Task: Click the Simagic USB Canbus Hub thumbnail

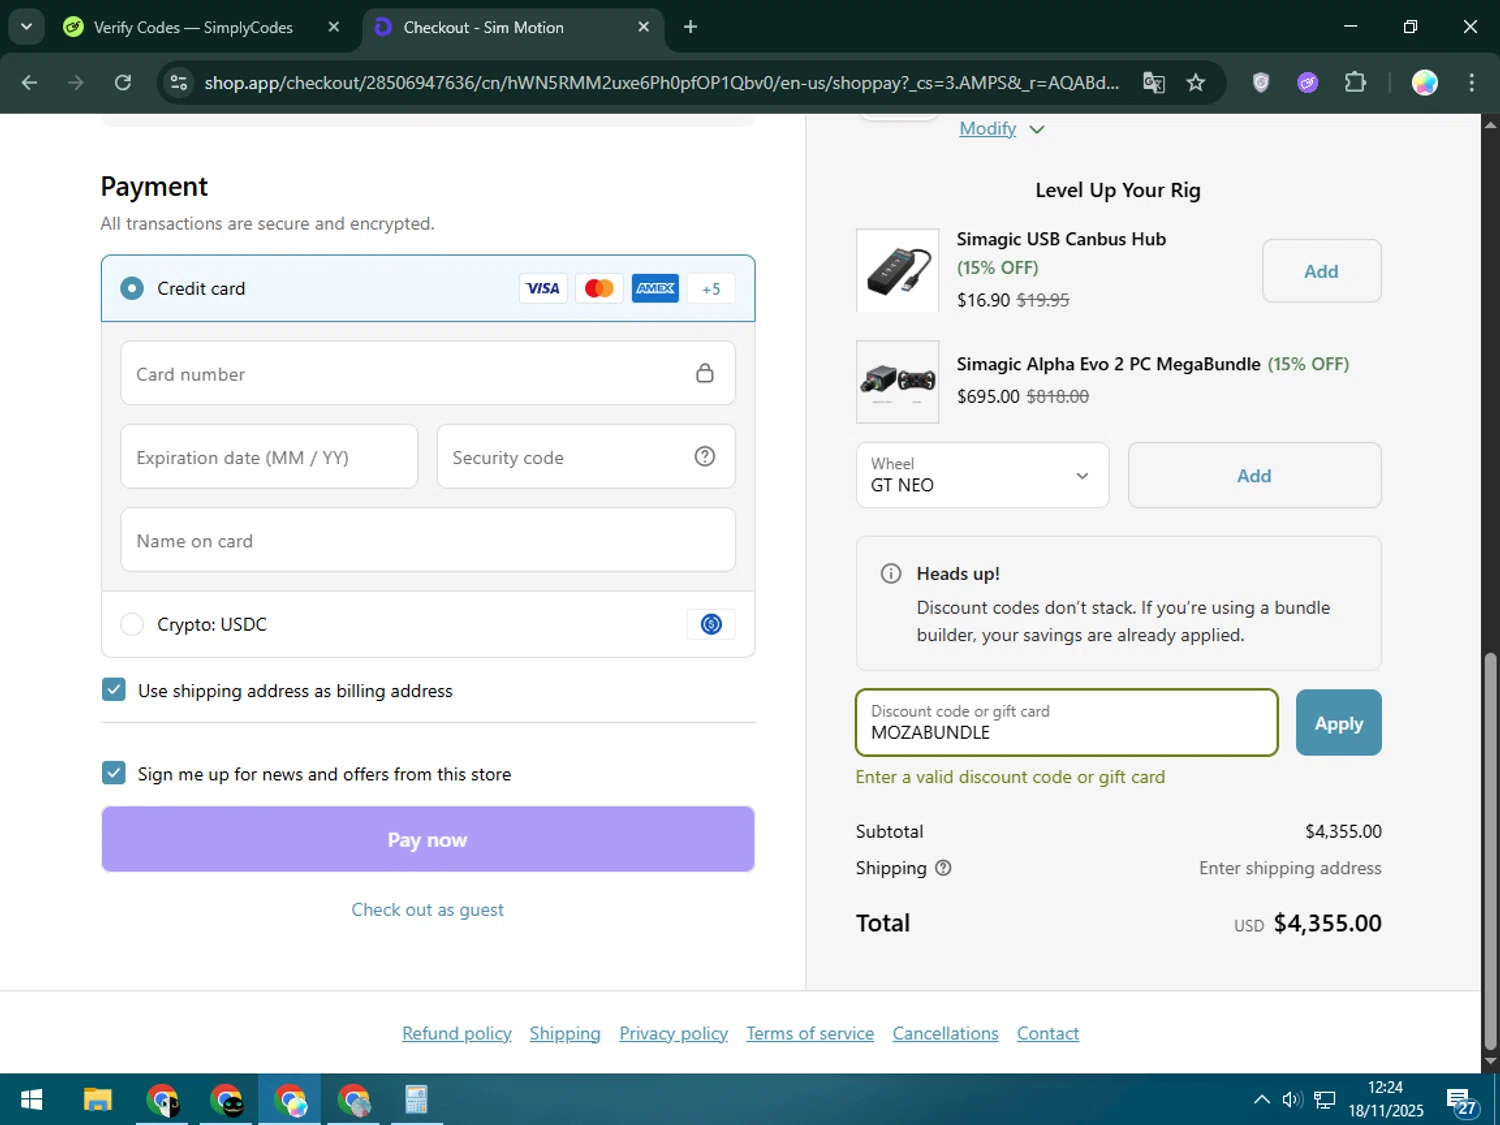Action: click(x=898, y=270)
